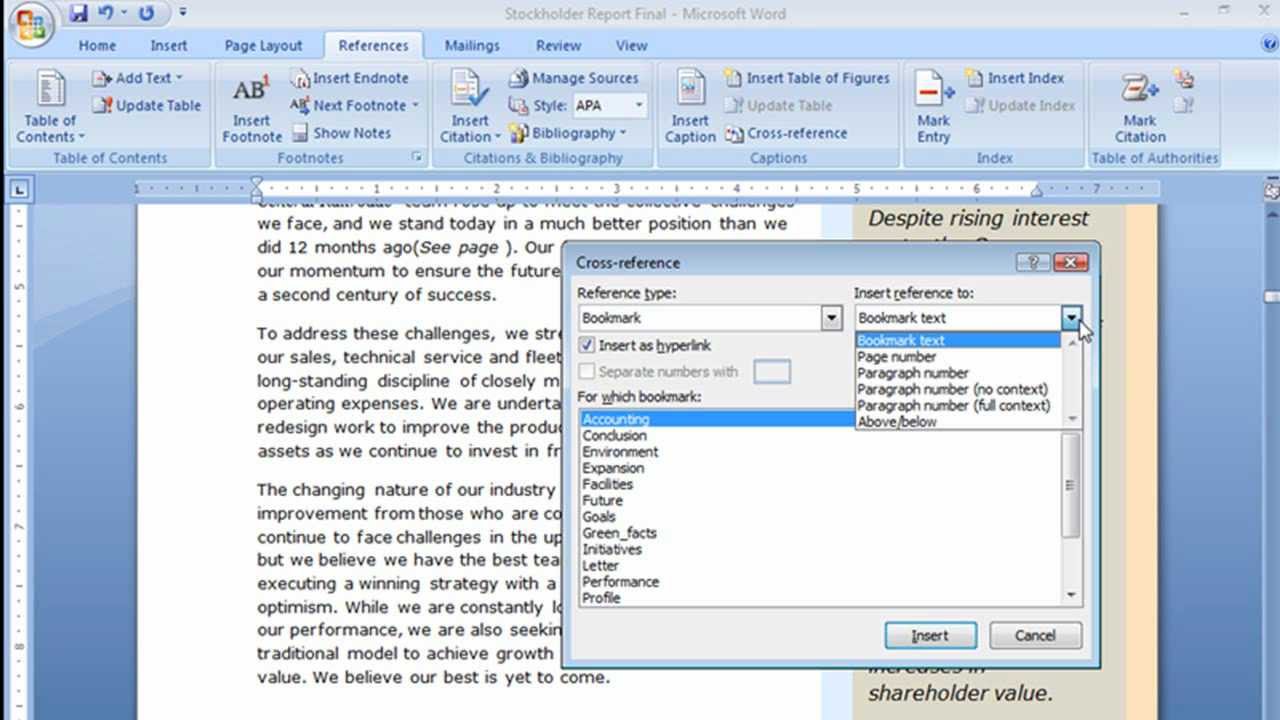
Task: Open the Review tab
Action: (x=558, y=45)
